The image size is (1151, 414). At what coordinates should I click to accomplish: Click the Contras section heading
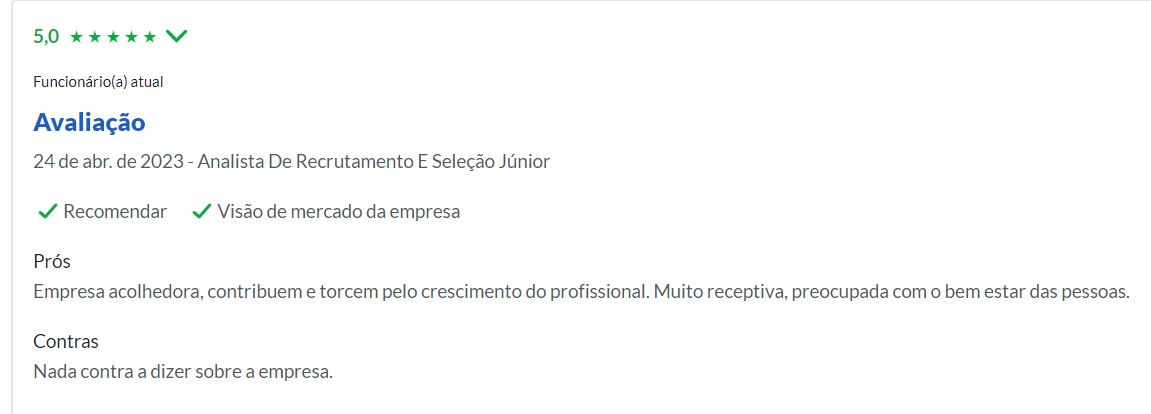pyautogui.click(x=66, y=341)
